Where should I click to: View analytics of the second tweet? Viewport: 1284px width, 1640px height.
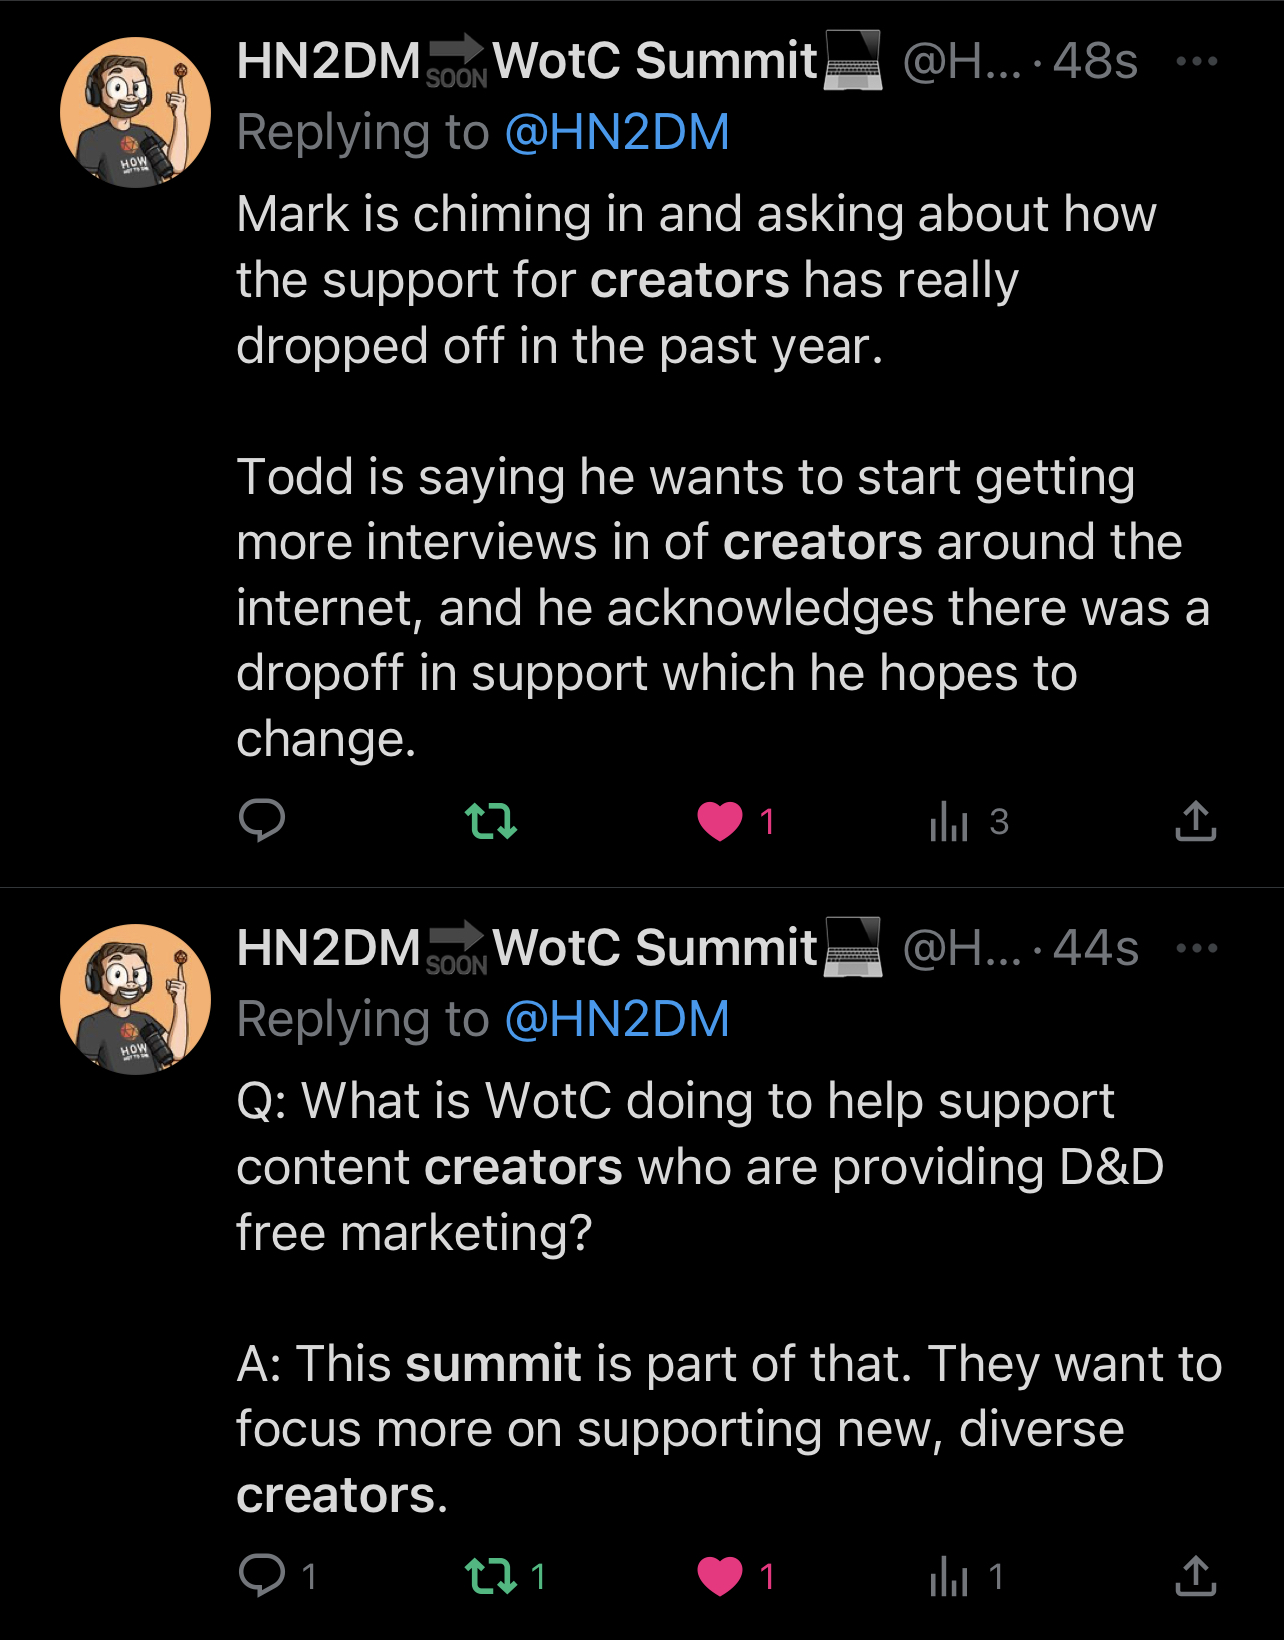949,1577
